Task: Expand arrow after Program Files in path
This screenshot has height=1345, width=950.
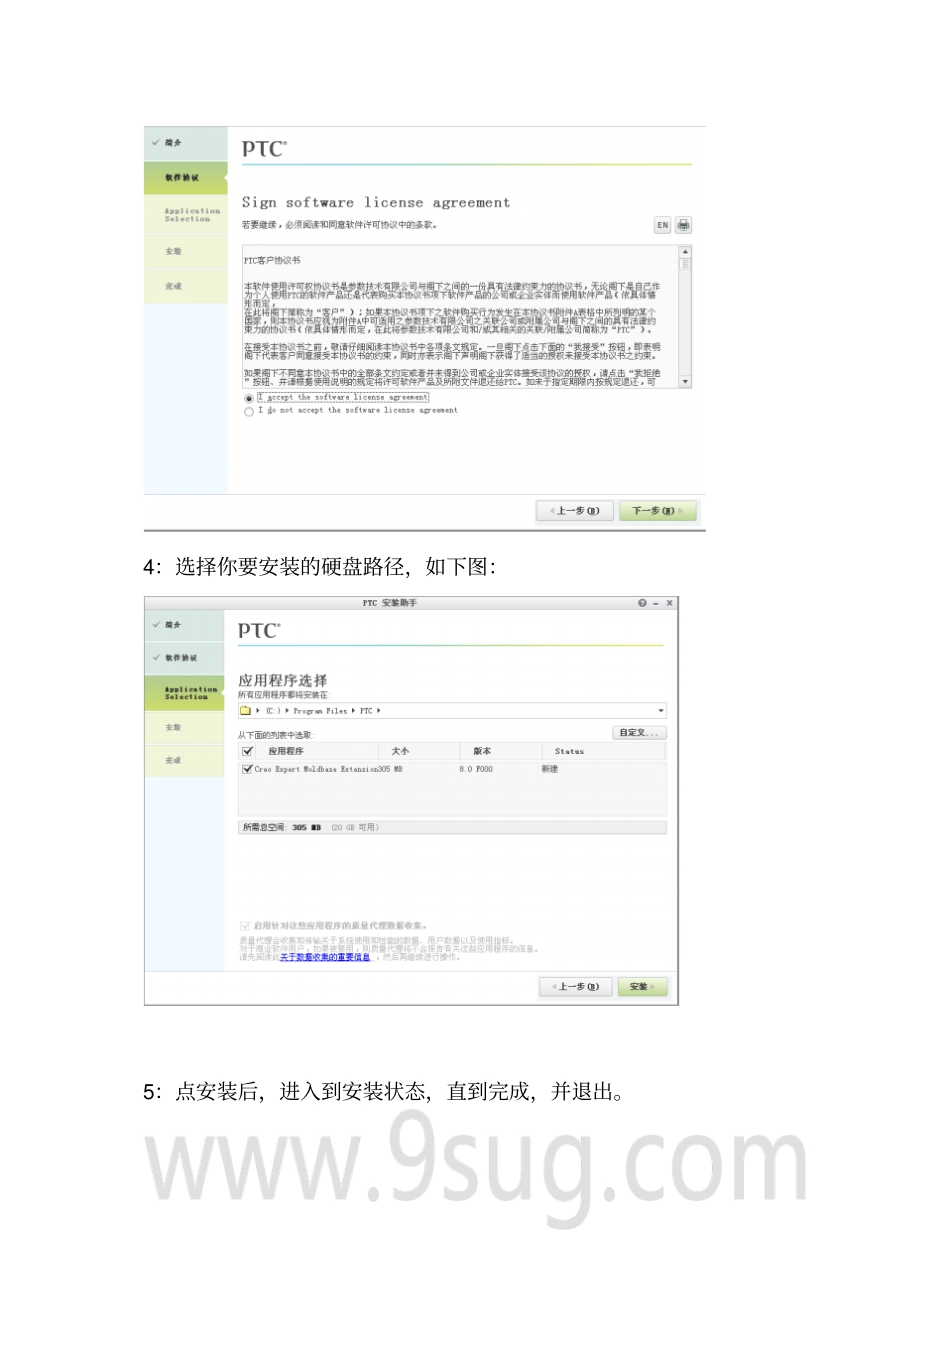Action: 353,711
